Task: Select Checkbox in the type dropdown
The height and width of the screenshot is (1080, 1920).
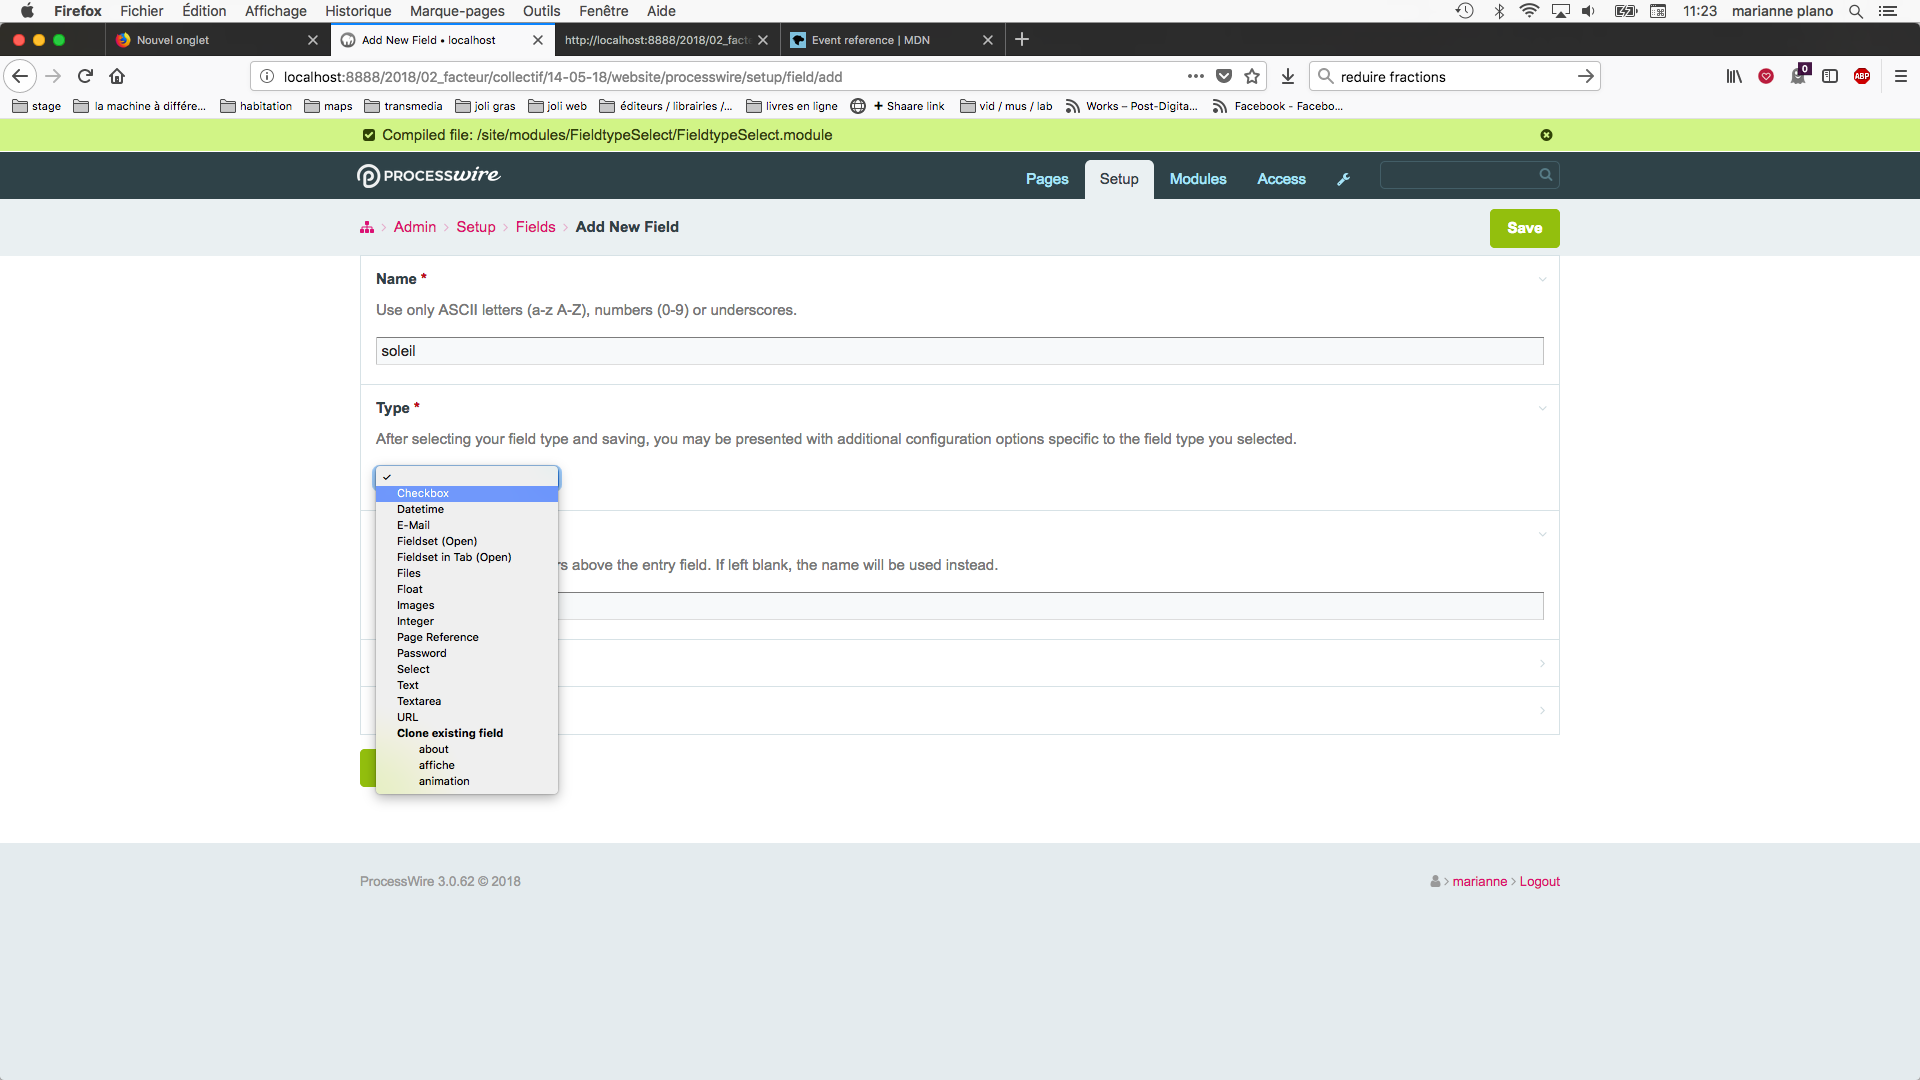Action: (423, 493)
